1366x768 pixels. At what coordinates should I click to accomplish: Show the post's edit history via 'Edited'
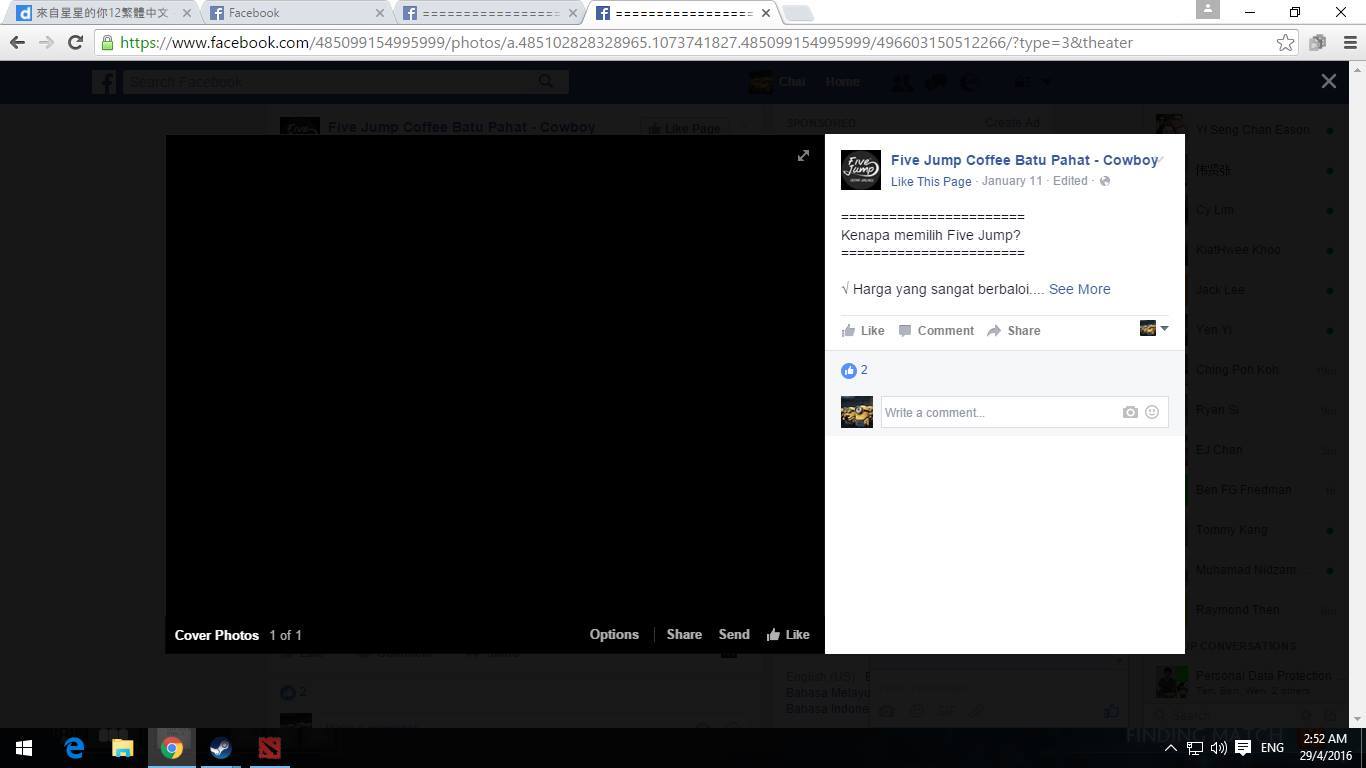(1070, 181)
